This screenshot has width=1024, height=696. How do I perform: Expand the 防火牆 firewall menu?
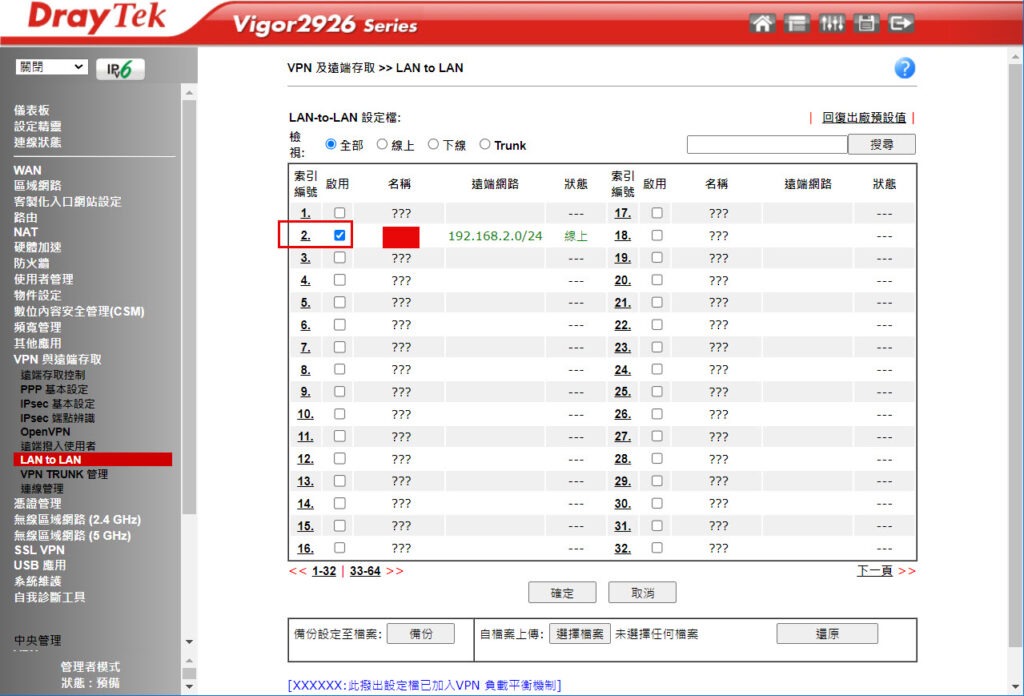coord(31,263)
